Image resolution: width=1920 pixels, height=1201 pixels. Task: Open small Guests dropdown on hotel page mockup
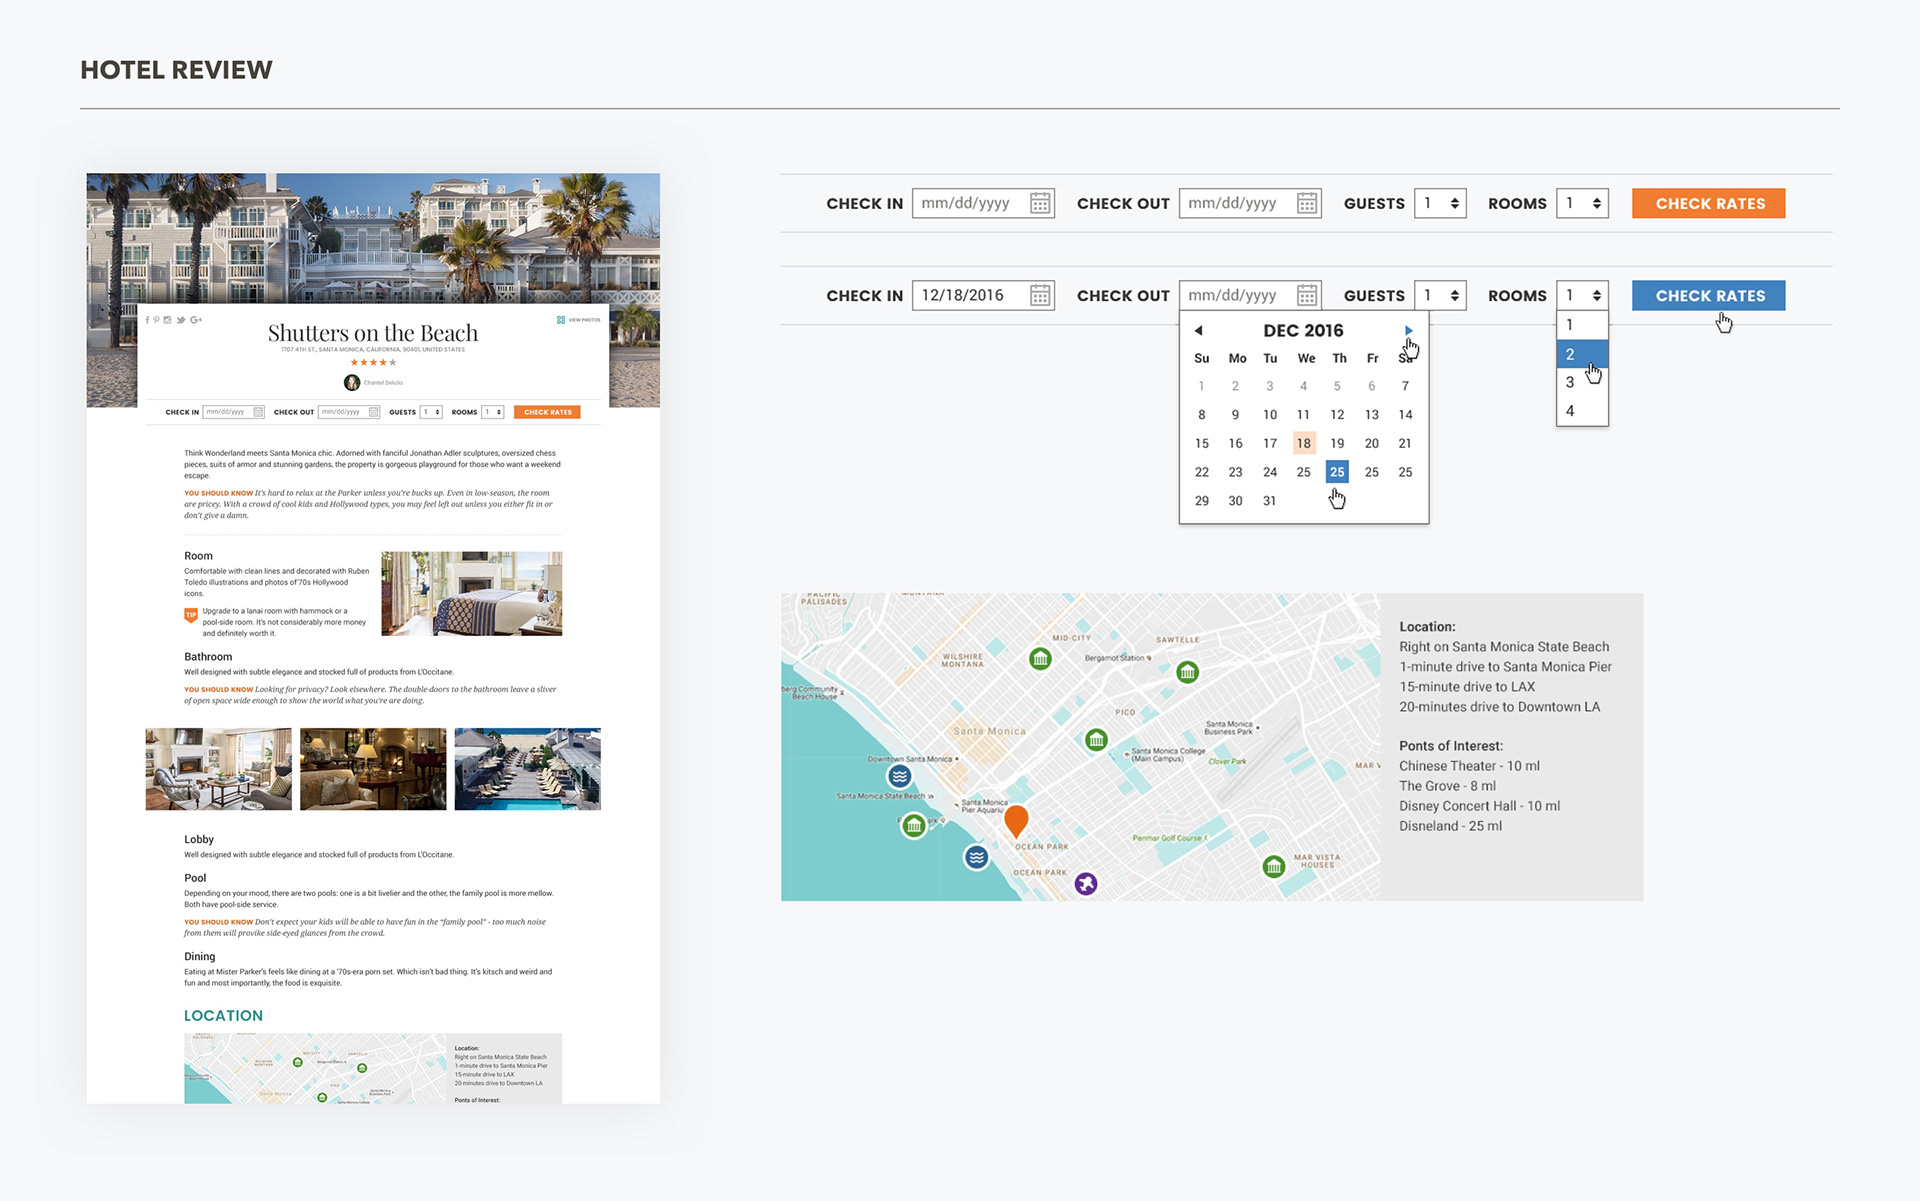point(432,412)
